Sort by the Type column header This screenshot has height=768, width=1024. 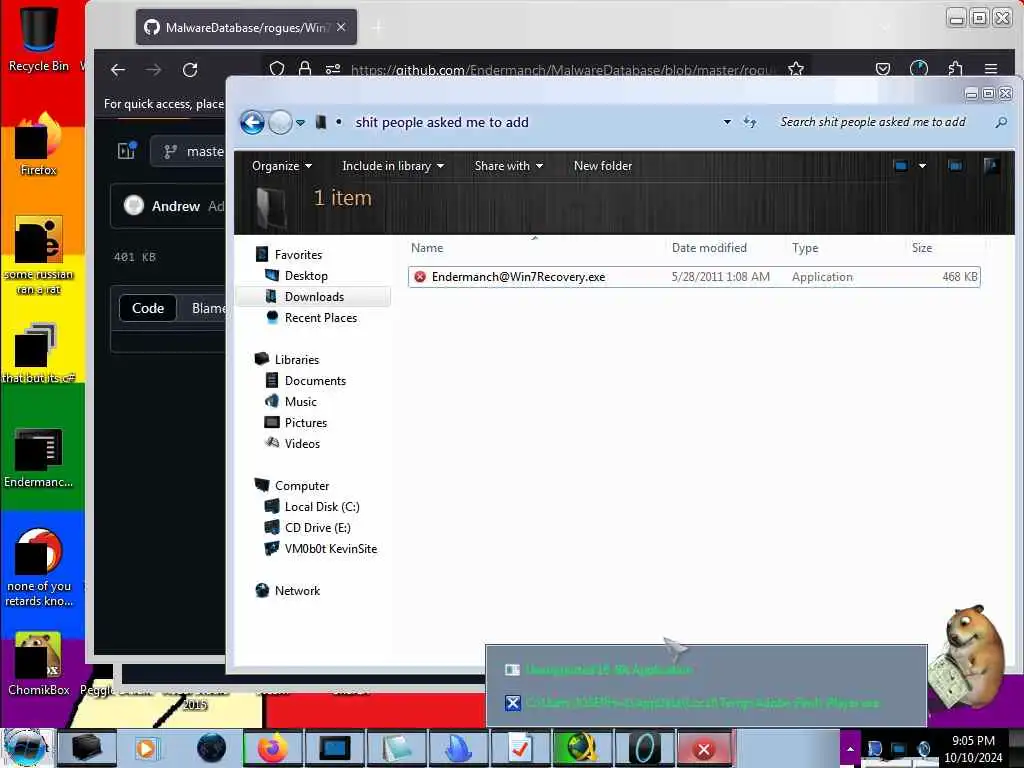click(805, 248)
